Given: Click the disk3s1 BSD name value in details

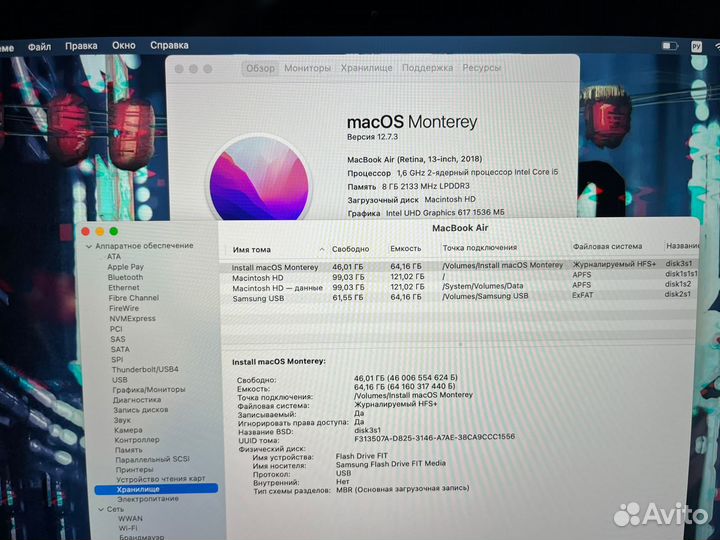Looking at the screenshot, I should [367, 431].
